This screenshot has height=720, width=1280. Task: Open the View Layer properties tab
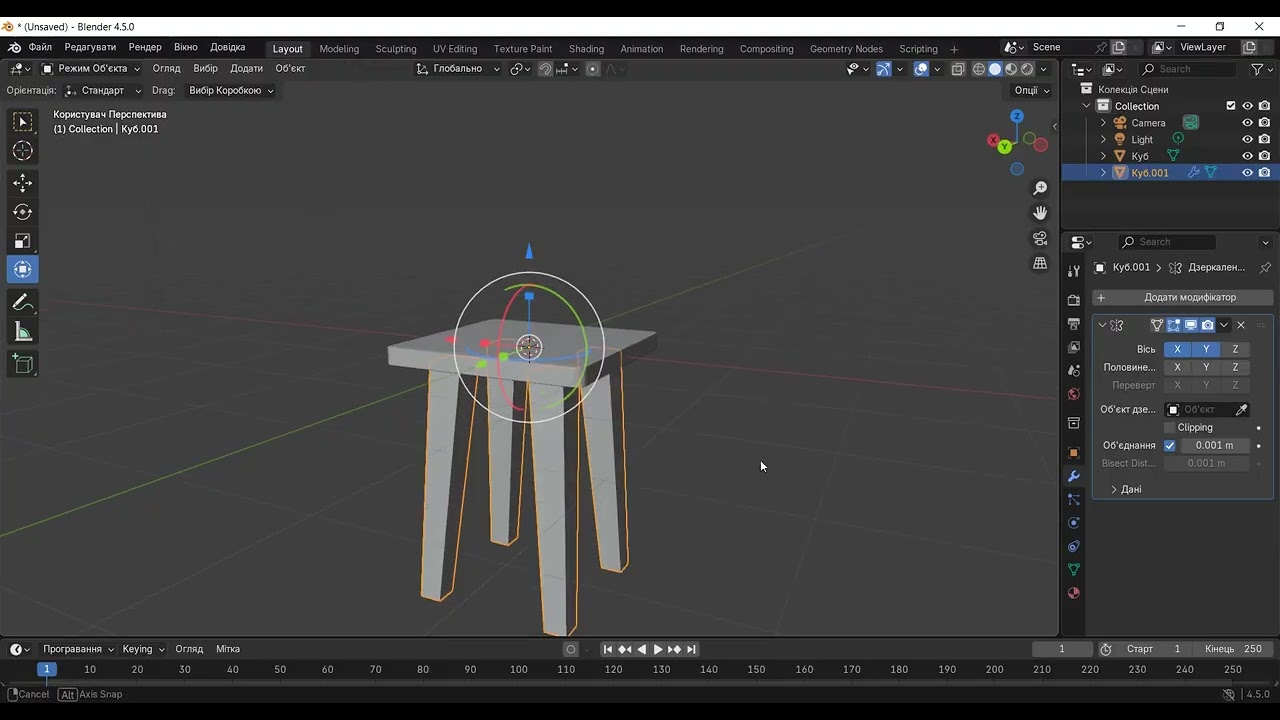tap(1074, 347)
